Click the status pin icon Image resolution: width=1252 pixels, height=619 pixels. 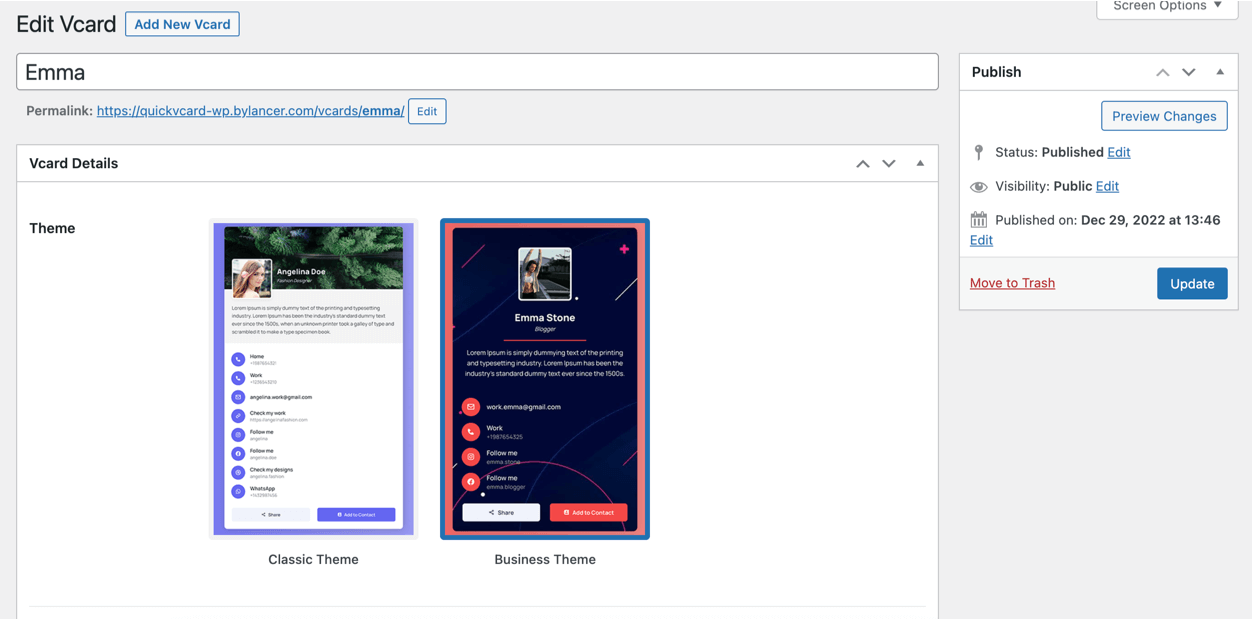[x=979, y=153]
